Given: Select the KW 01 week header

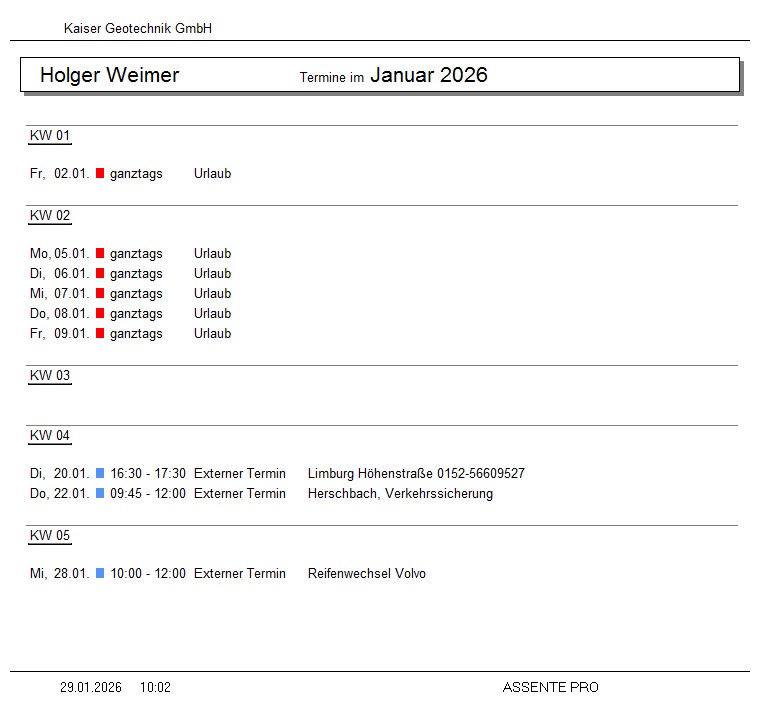Looking at the screenshot, I should 50,136.
